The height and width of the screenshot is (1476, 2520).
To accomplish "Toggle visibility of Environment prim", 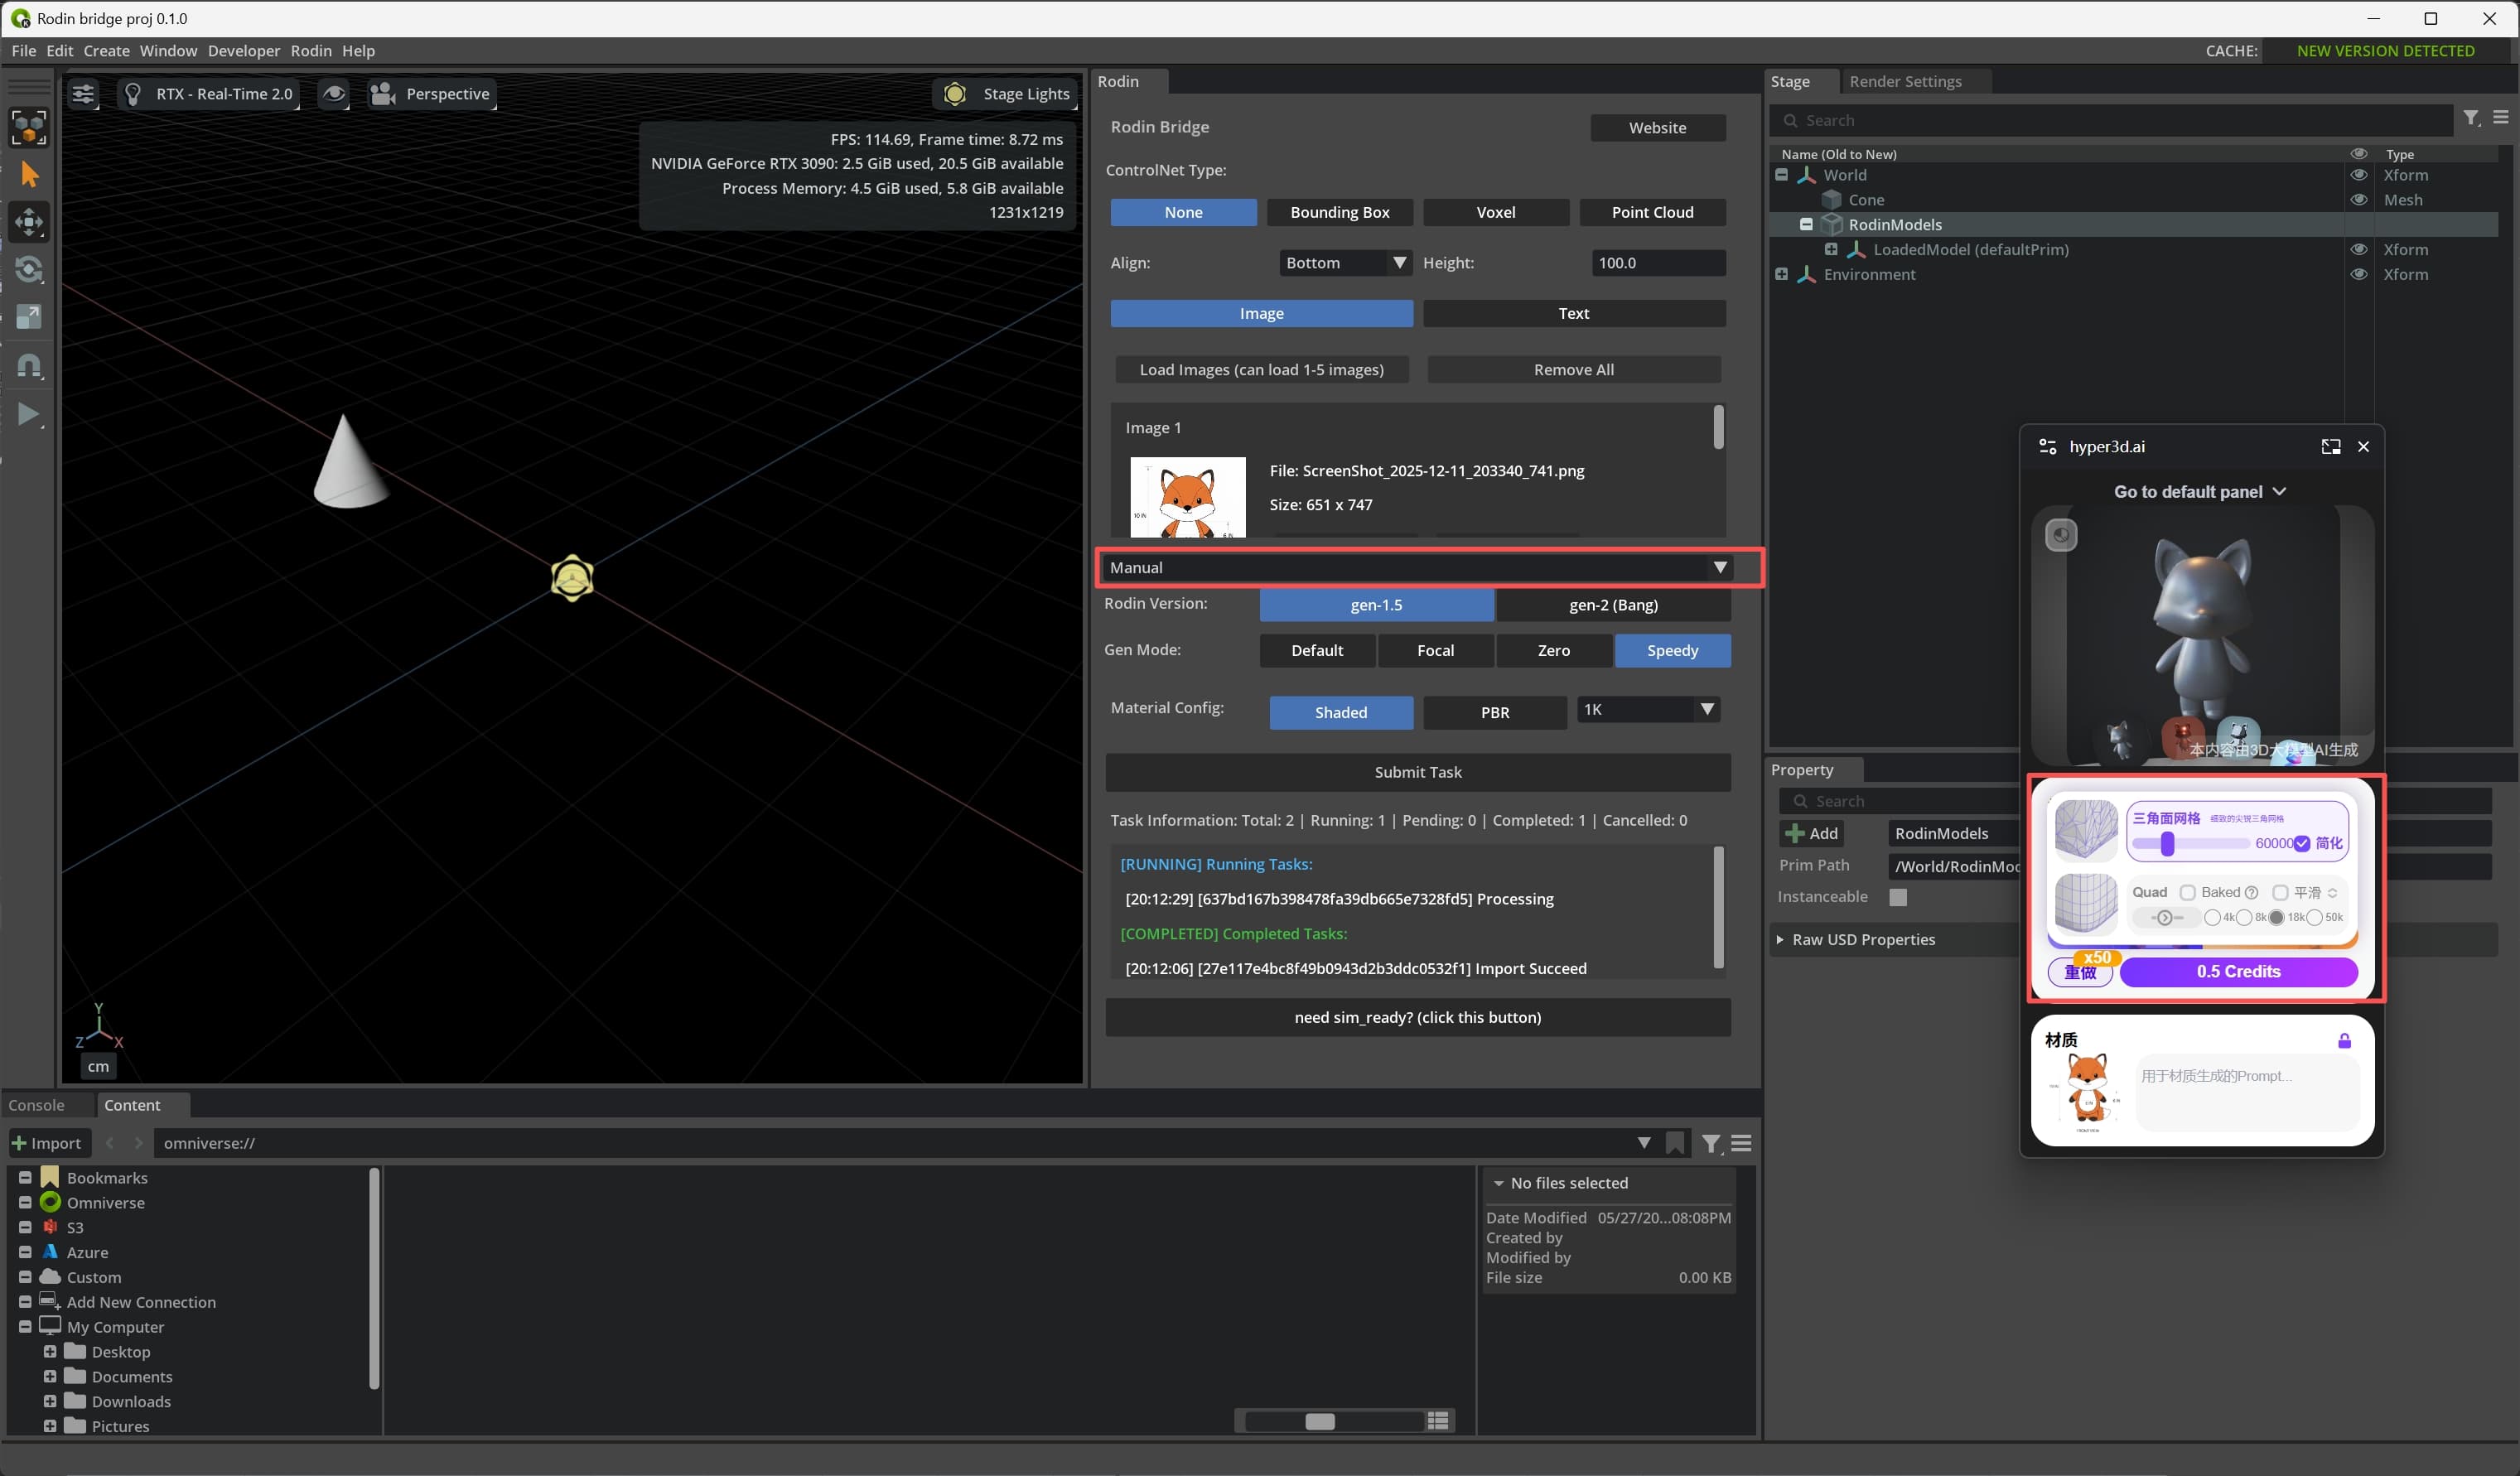I will click(2359, 274).
